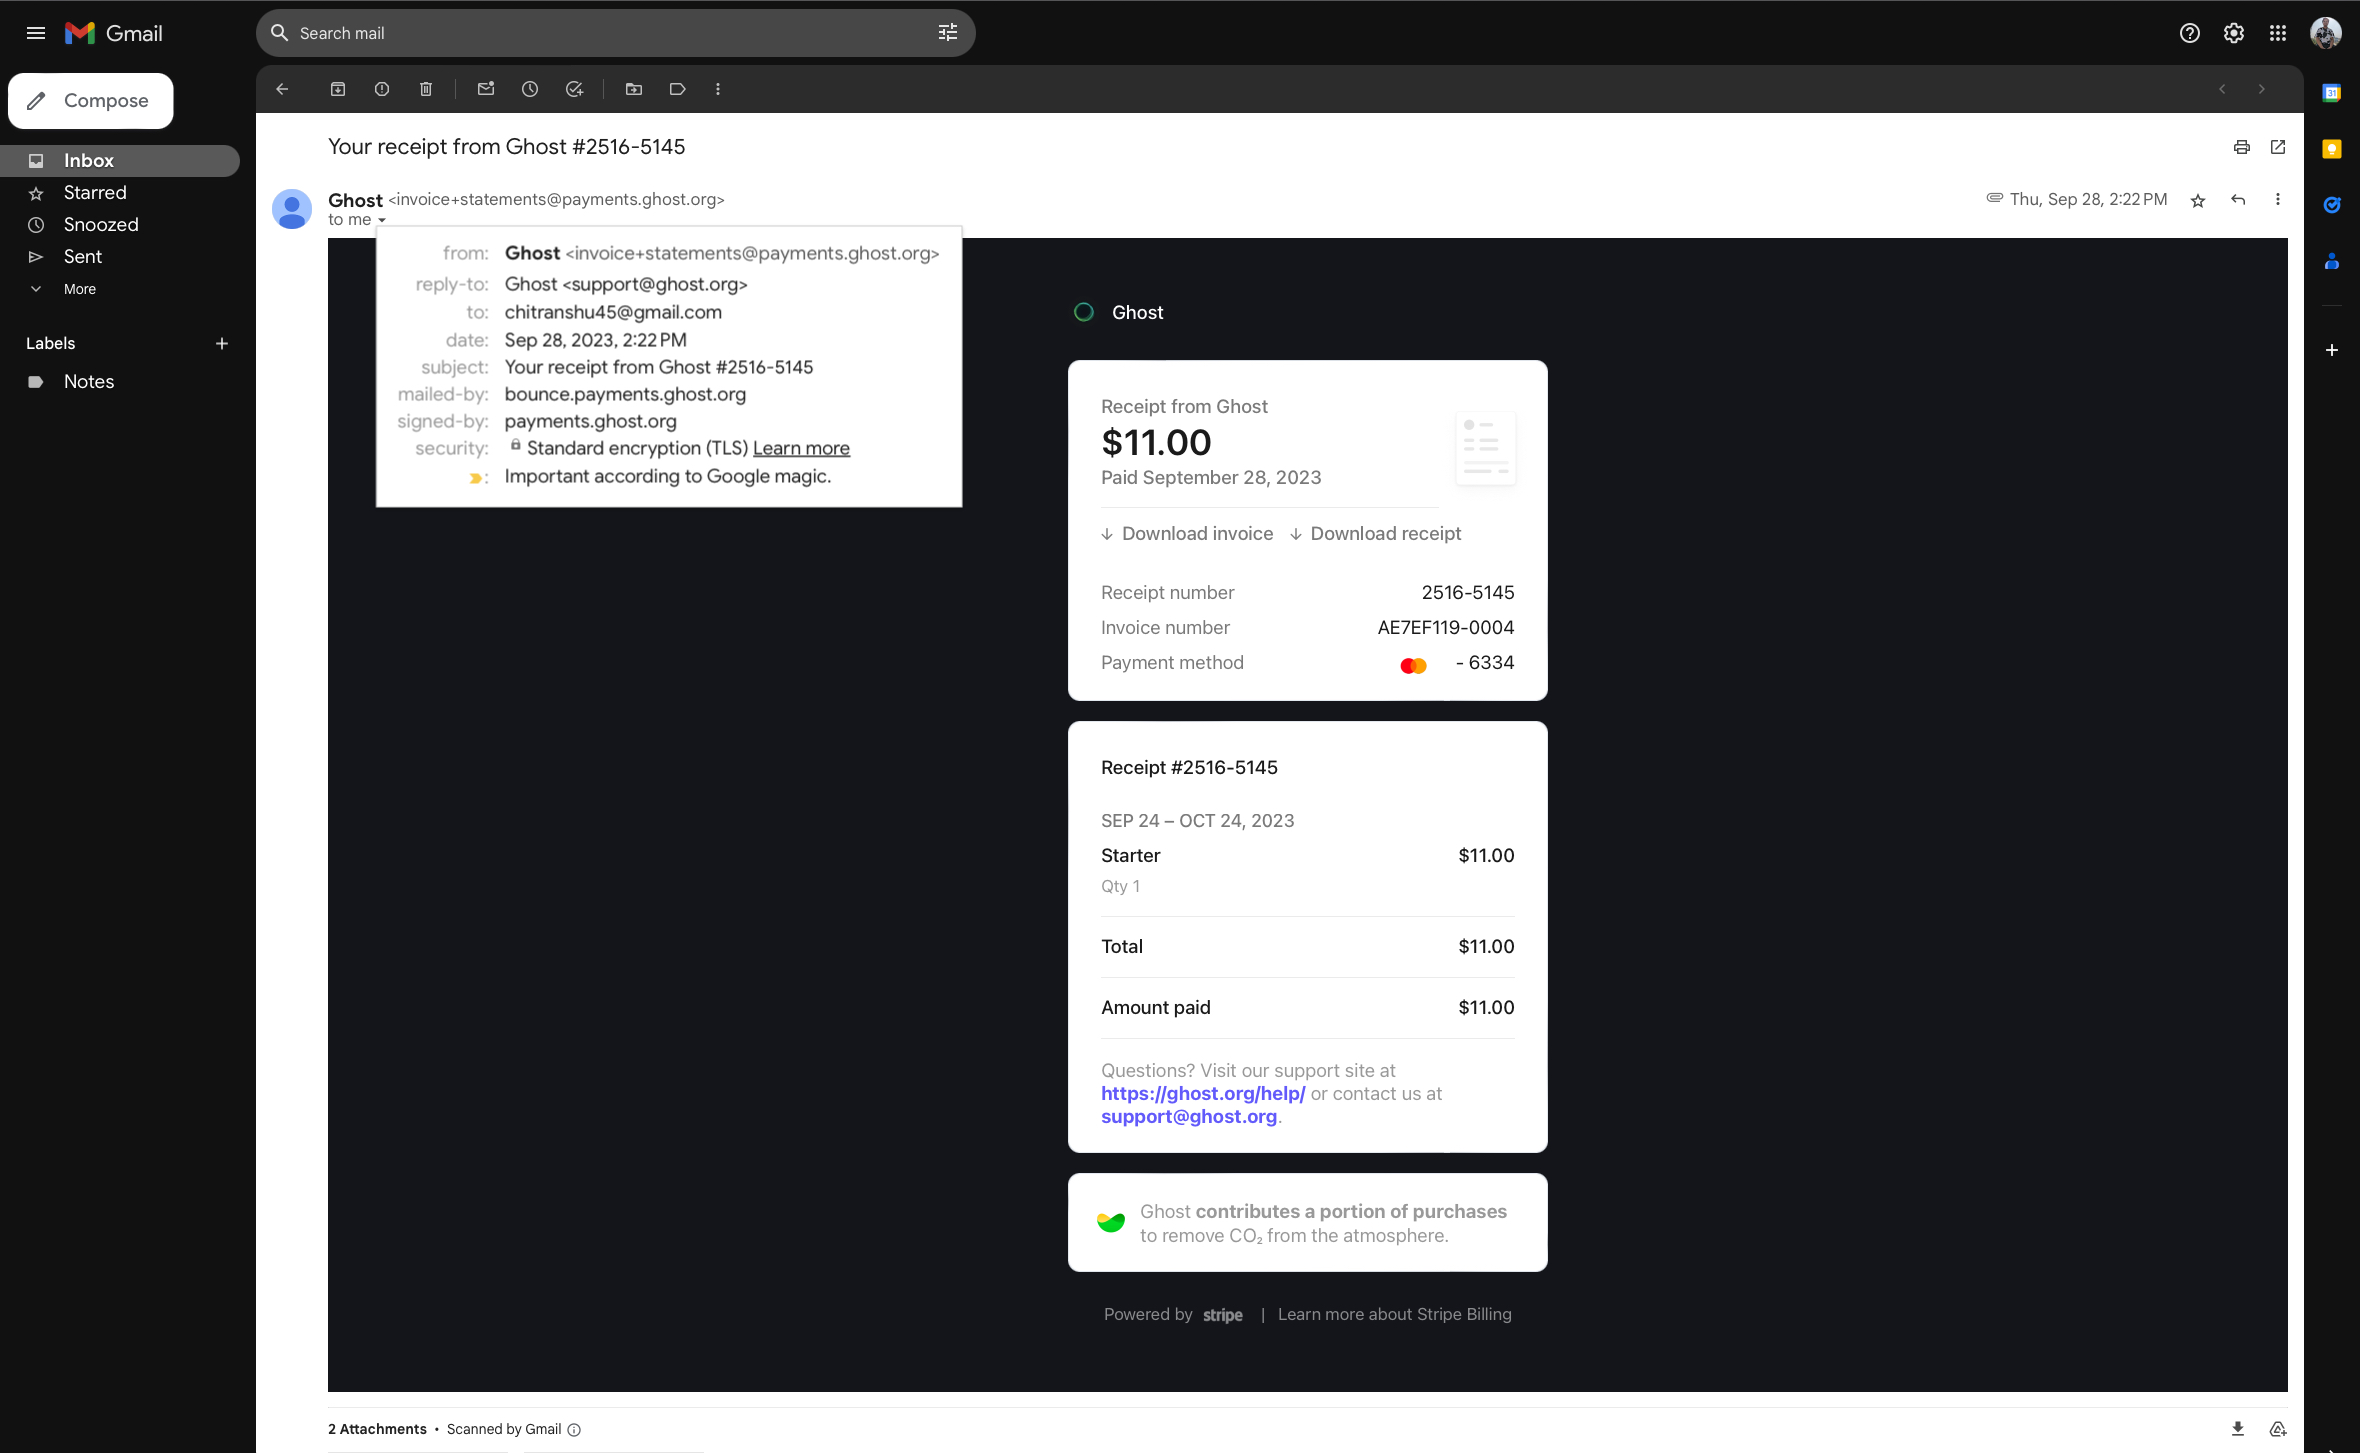Click support@ghost.org email link
Viewport: 2360px width, 1453px height.
[x=1189, y=1116]
